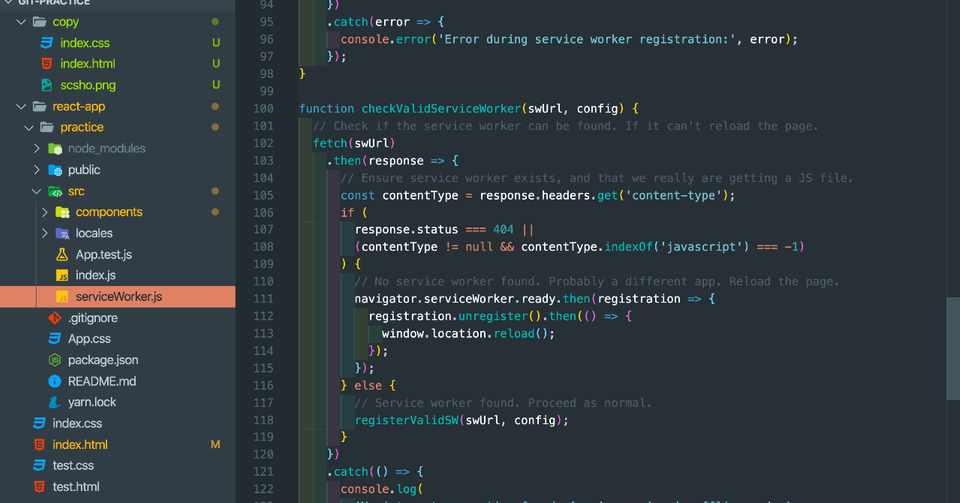The width and height of the screenshot is (960, 503).
Task: Click the copy folder icon
Action: (x=40, y=22)
